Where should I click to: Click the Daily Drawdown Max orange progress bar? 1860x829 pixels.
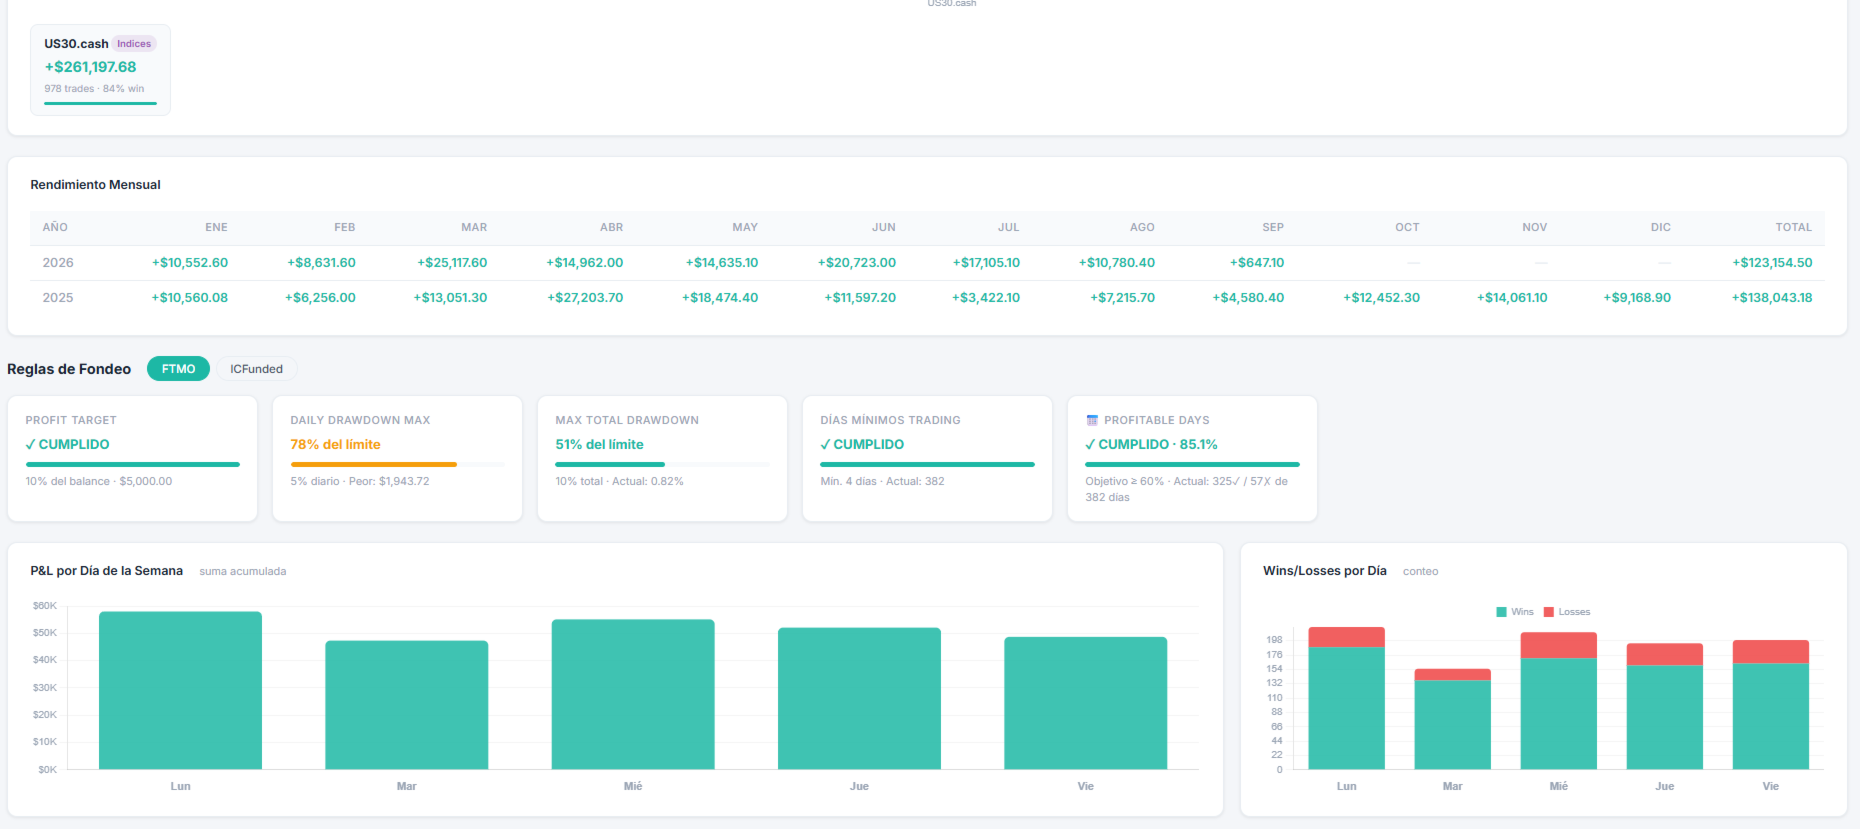(374, 464)
